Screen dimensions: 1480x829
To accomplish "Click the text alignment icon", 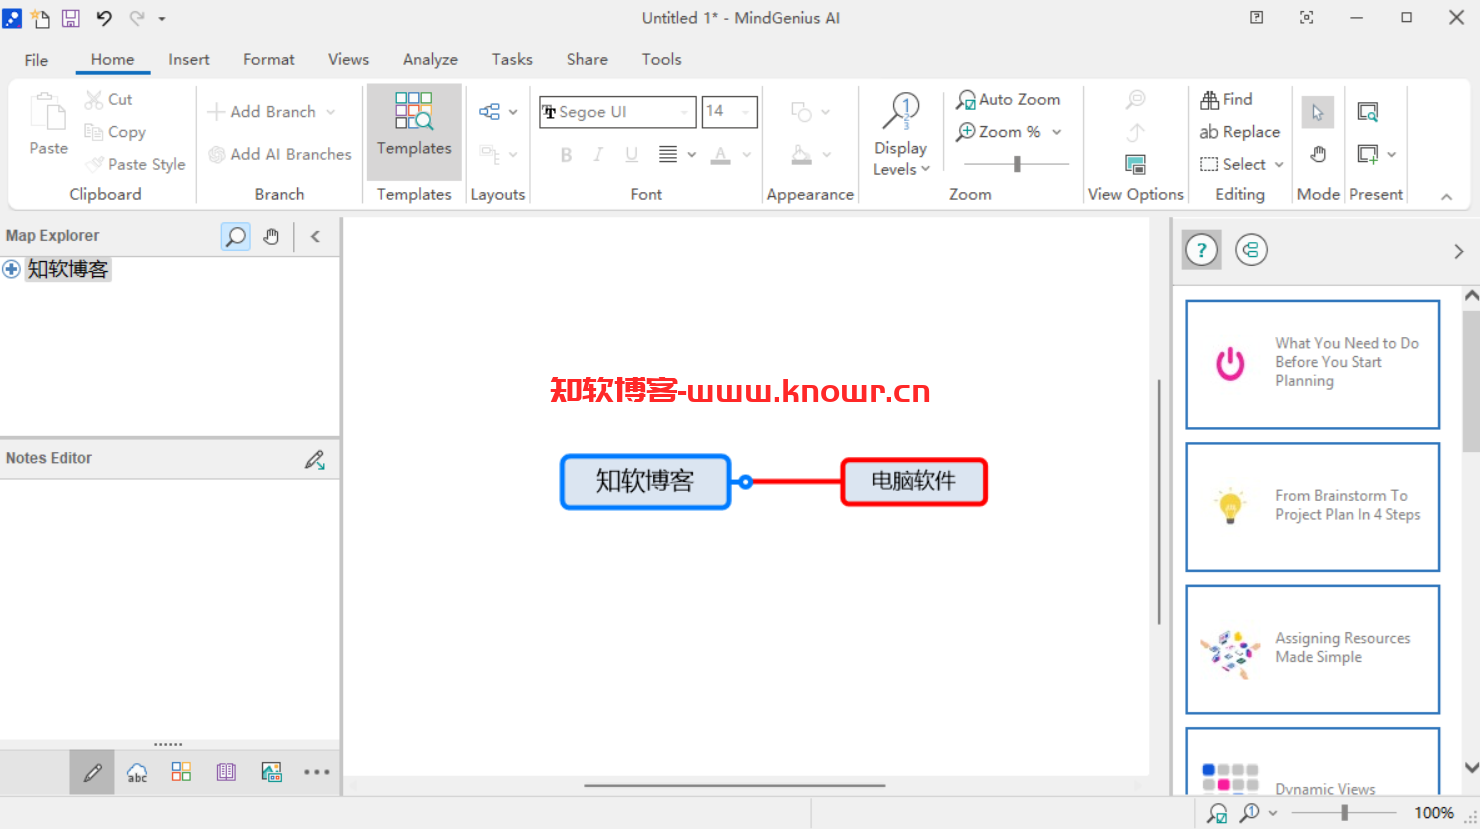I will point(668,154).
